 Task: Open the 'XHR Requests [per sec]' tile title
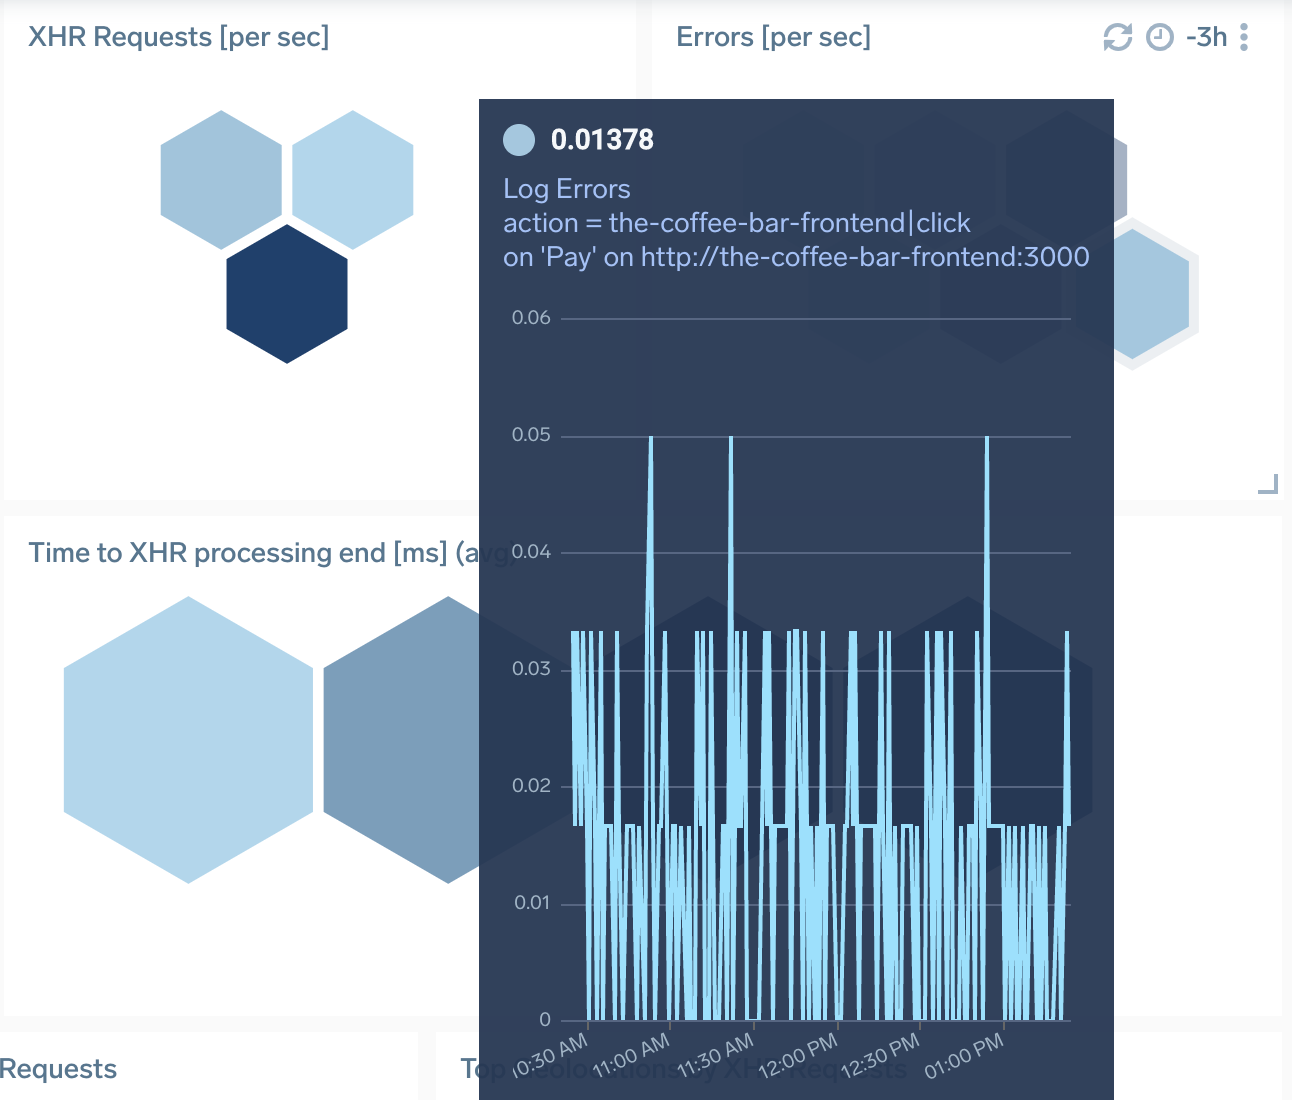(180, 36)
